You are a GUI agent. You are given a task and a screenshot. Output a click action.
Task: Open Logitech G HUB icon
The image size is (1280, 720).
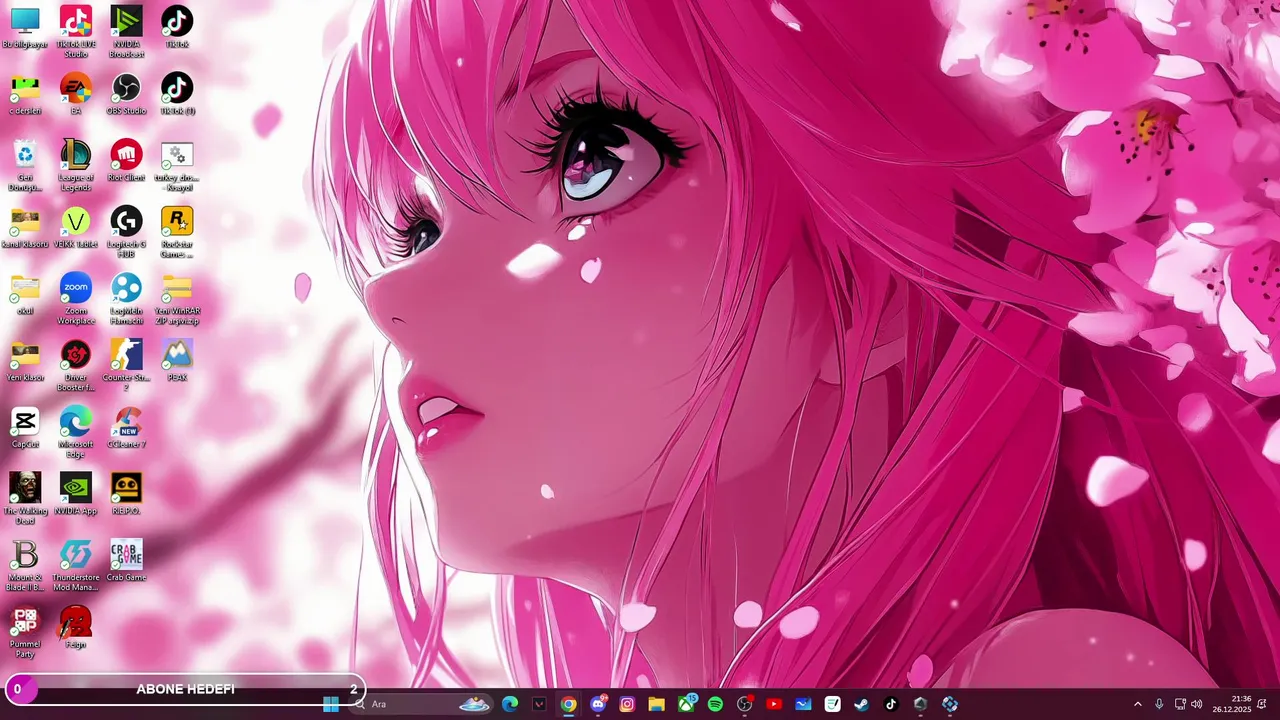(126, 232)
